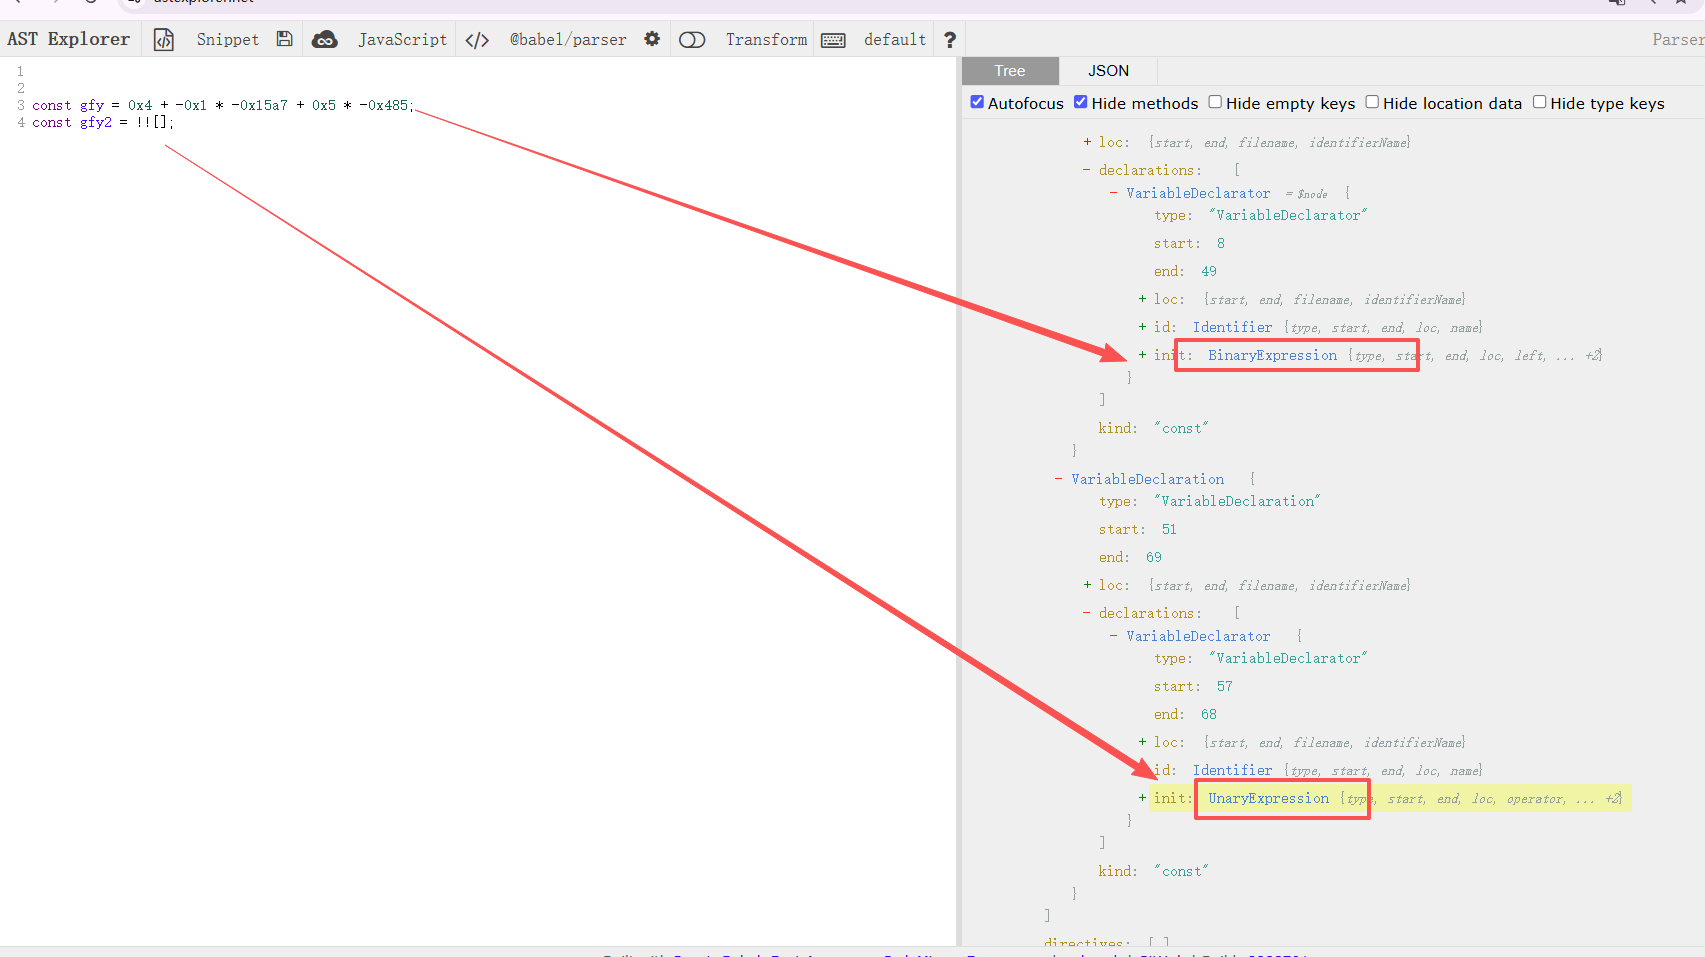Click the save snippet floppy icon

point(285,39)
